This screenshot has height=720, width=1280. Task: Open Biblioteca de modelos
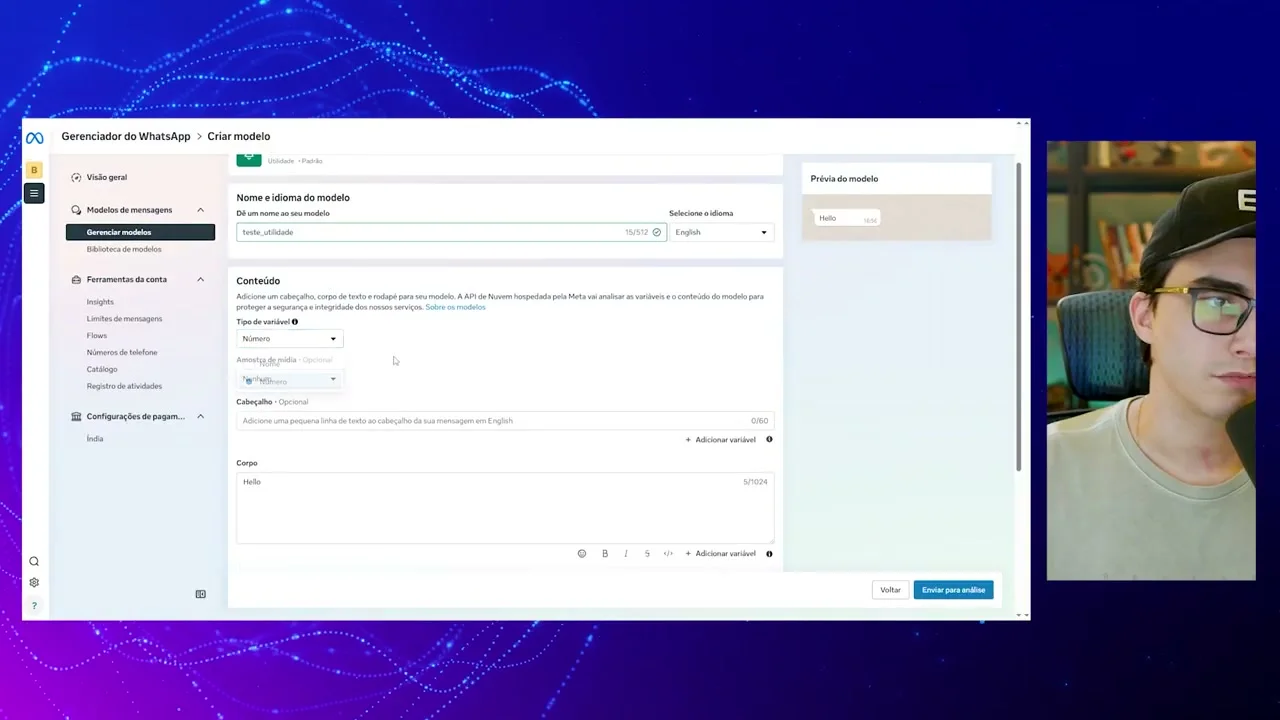(124, 249)
